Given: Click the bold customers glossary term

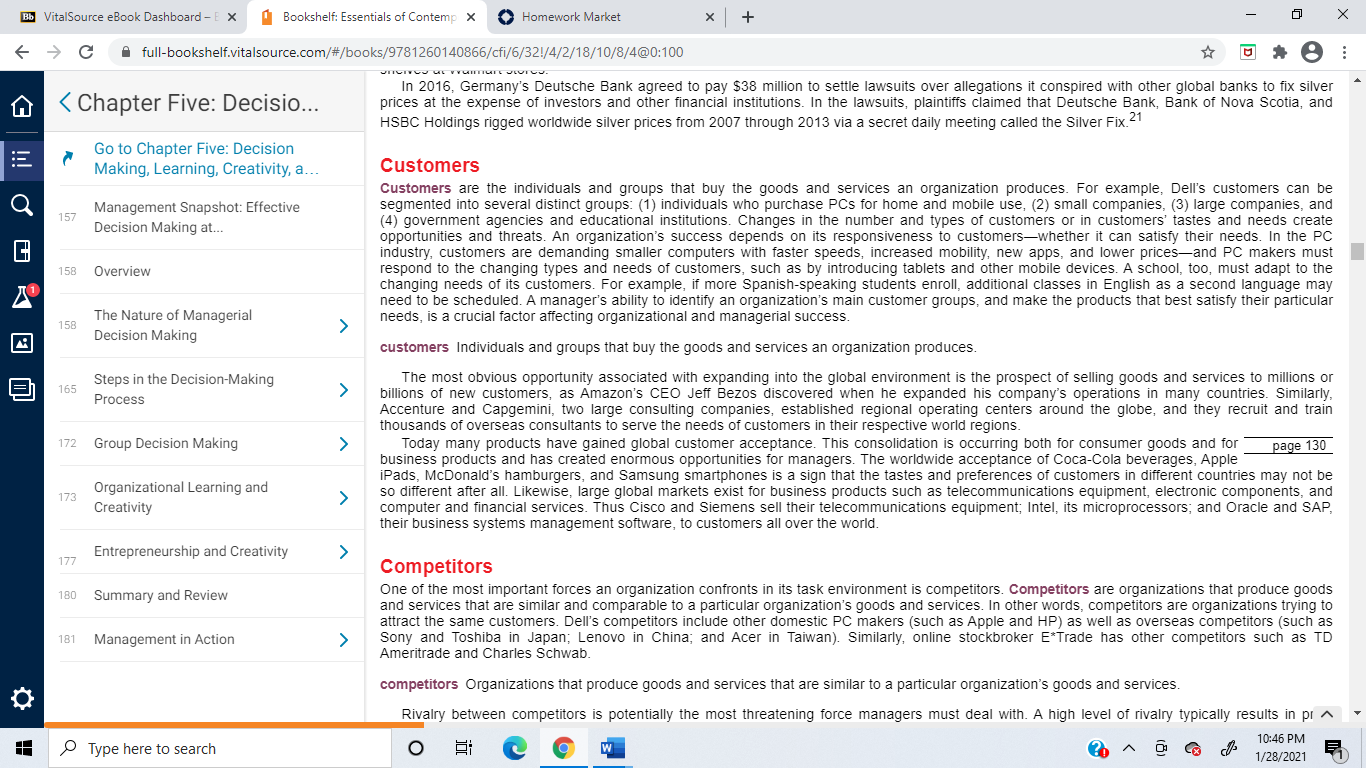Looking at the screenshot, I should (x=414, y=347).
